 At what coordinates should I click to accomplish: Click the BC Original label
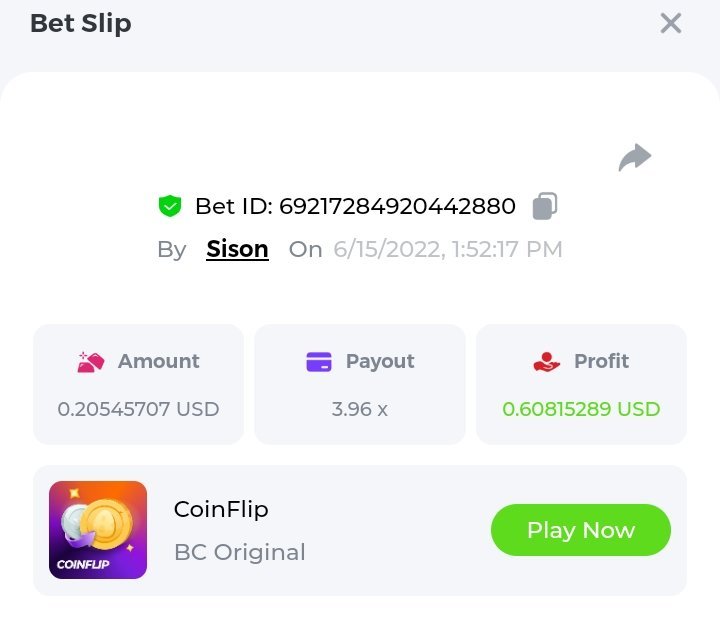tap(240, 552)
